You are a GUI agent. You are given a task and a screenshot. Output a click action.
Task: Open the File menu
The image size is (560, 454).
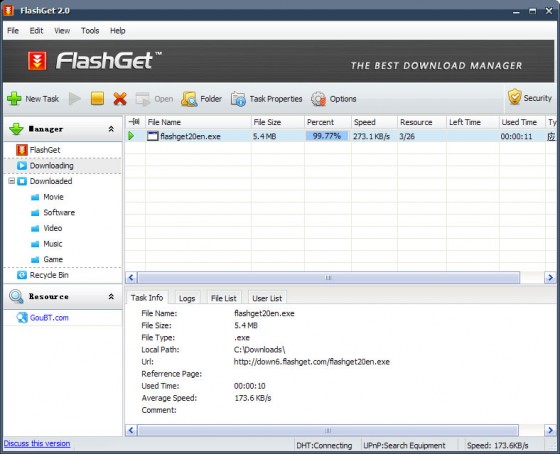13,31
